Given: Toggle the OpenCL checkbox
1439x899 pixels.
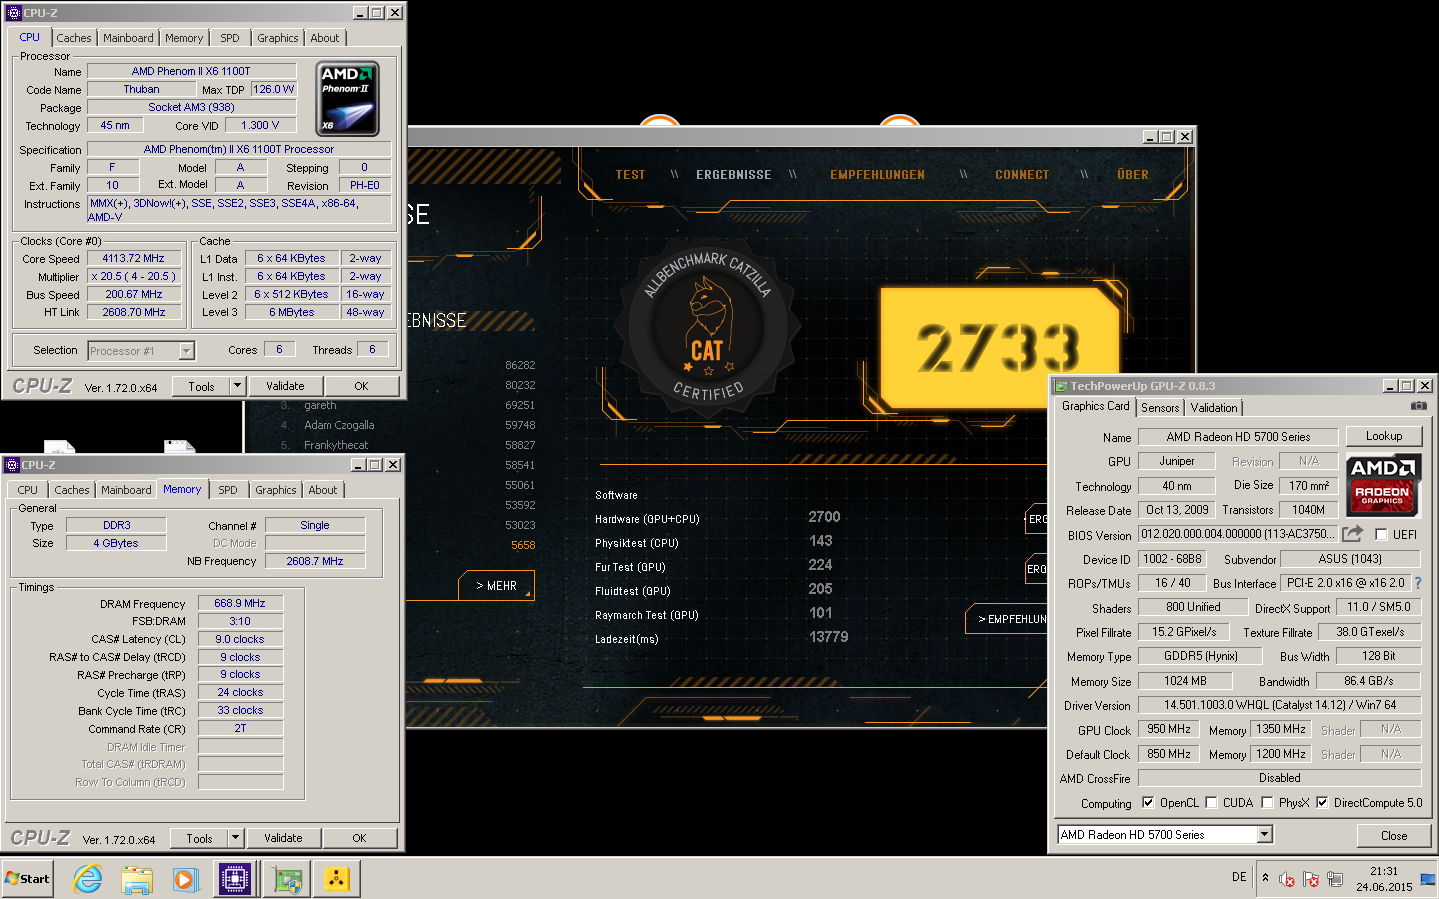Looking at the screenshot, I should pos(1148,802).
